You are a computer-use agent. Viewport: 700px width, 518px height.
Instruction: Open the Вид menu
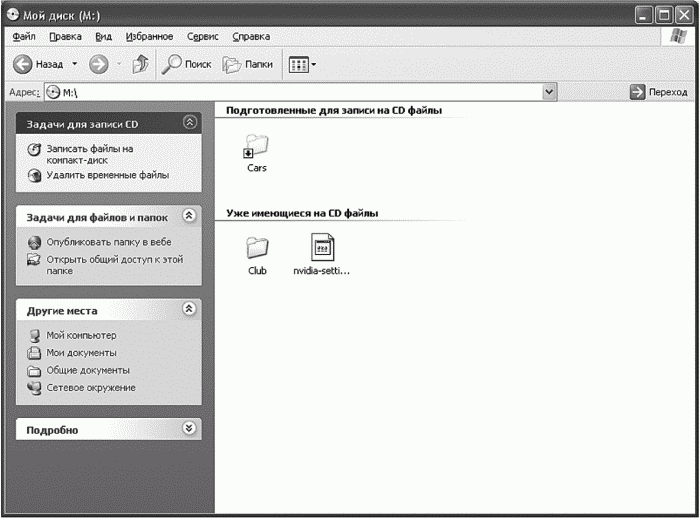pos(104,37)
